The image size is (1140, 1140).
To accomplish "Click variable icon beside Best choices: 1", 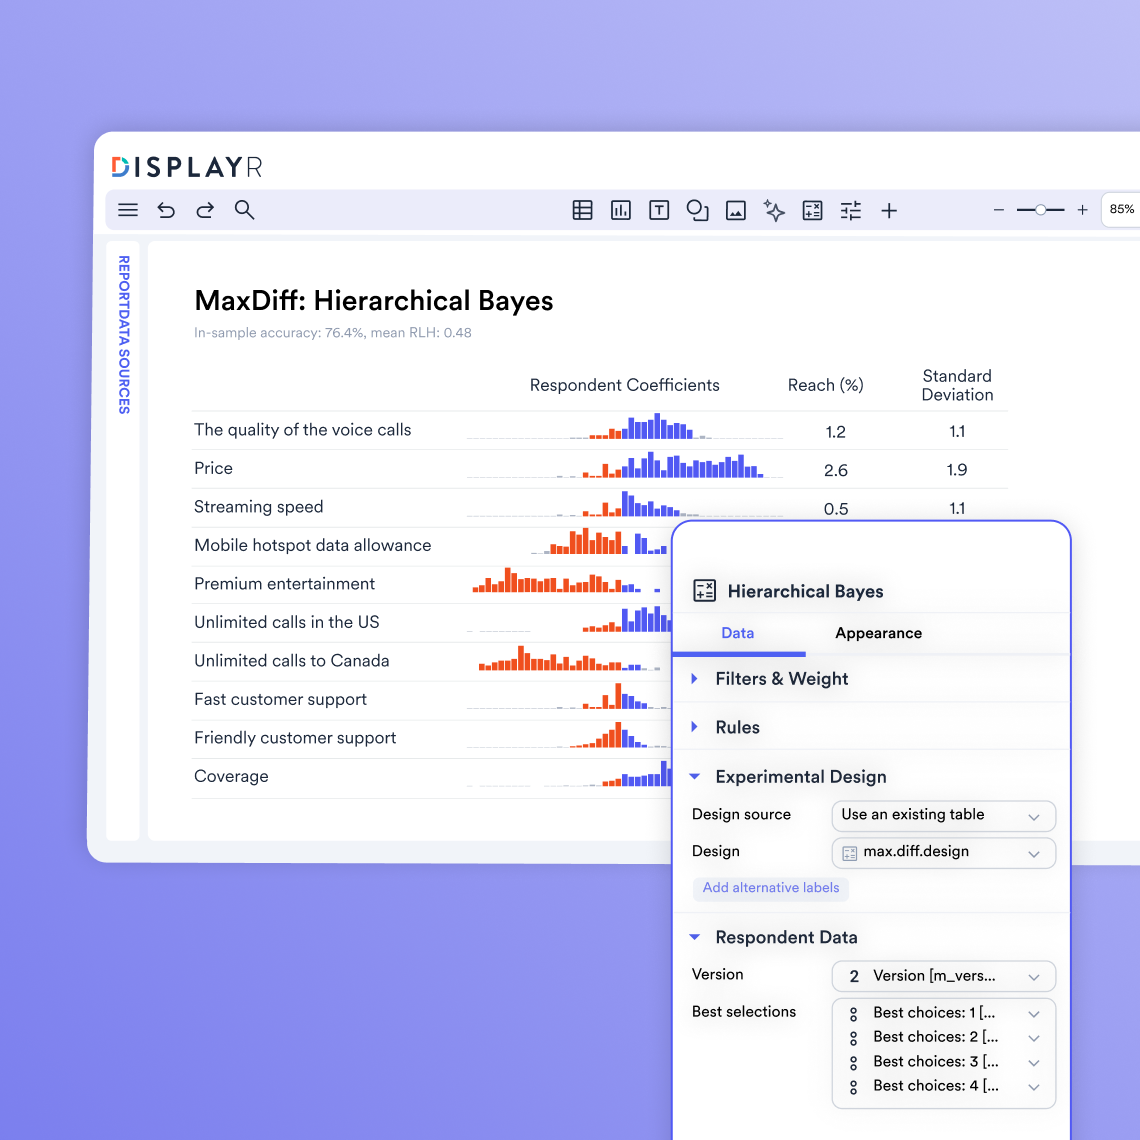I will coord(854,1013).
